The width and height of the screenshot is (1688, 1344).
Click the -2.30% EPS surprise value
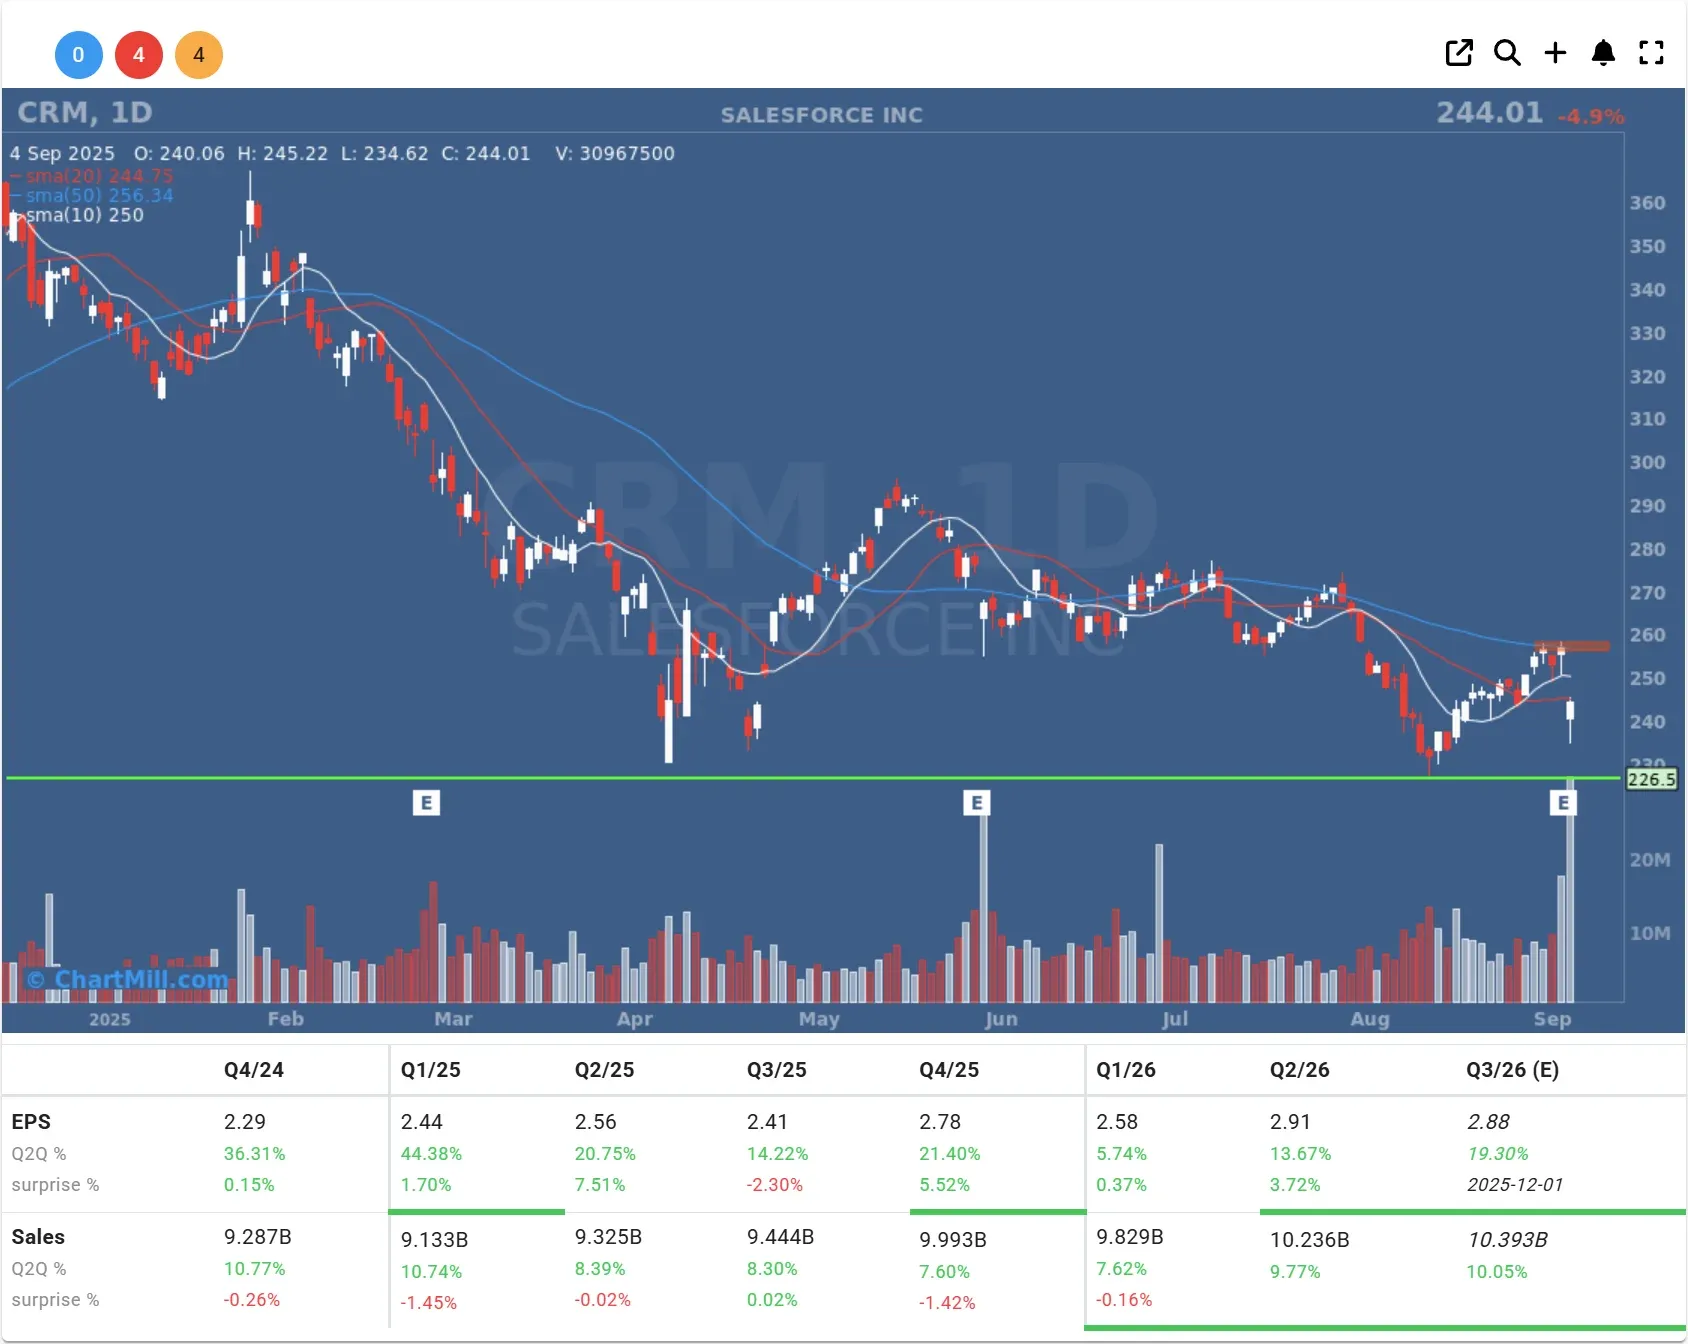(775, 1185)
